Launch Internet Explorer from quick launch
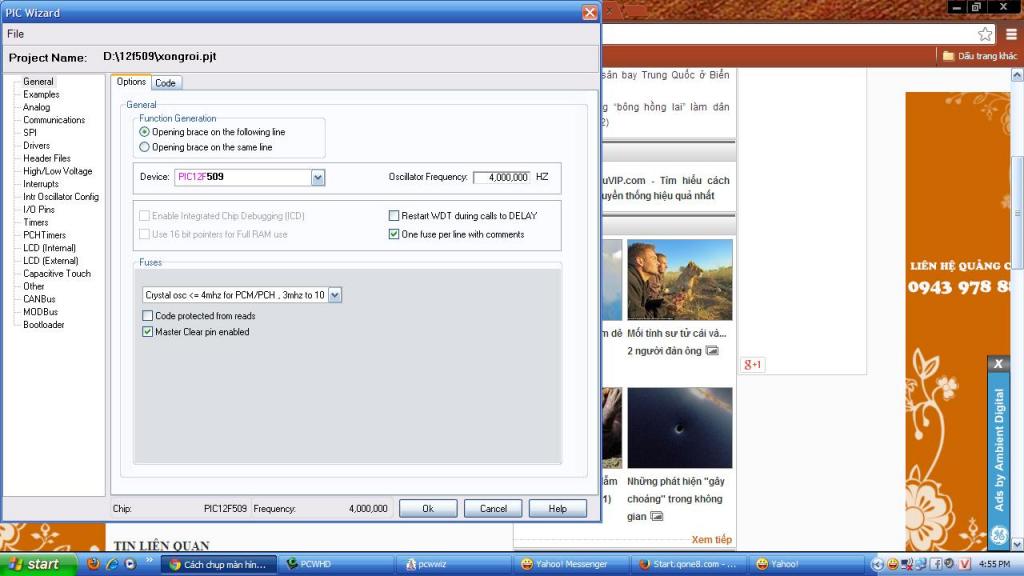1024x576 pixels. click(x=112, y=564)
